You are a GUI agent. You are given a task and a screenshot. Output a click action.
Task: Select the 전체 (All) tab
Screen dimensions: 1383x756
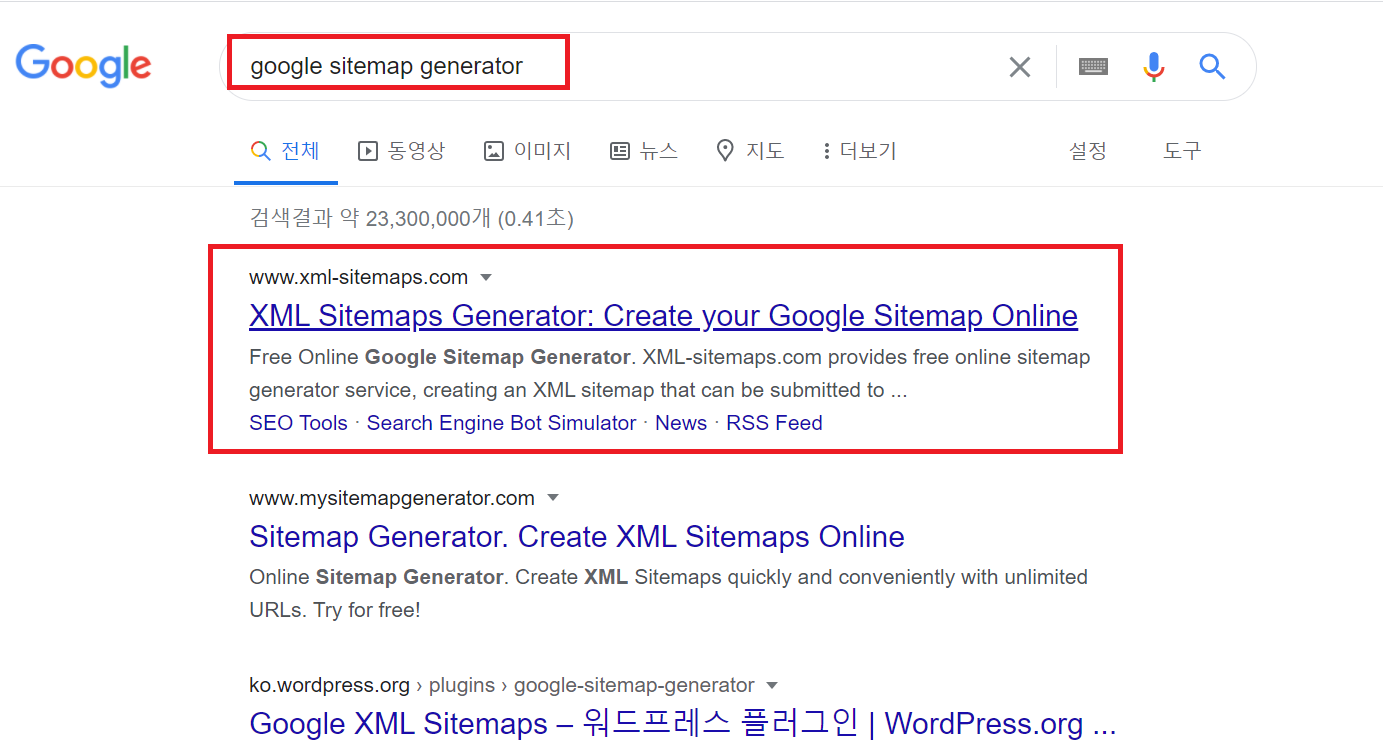point(286,151)
